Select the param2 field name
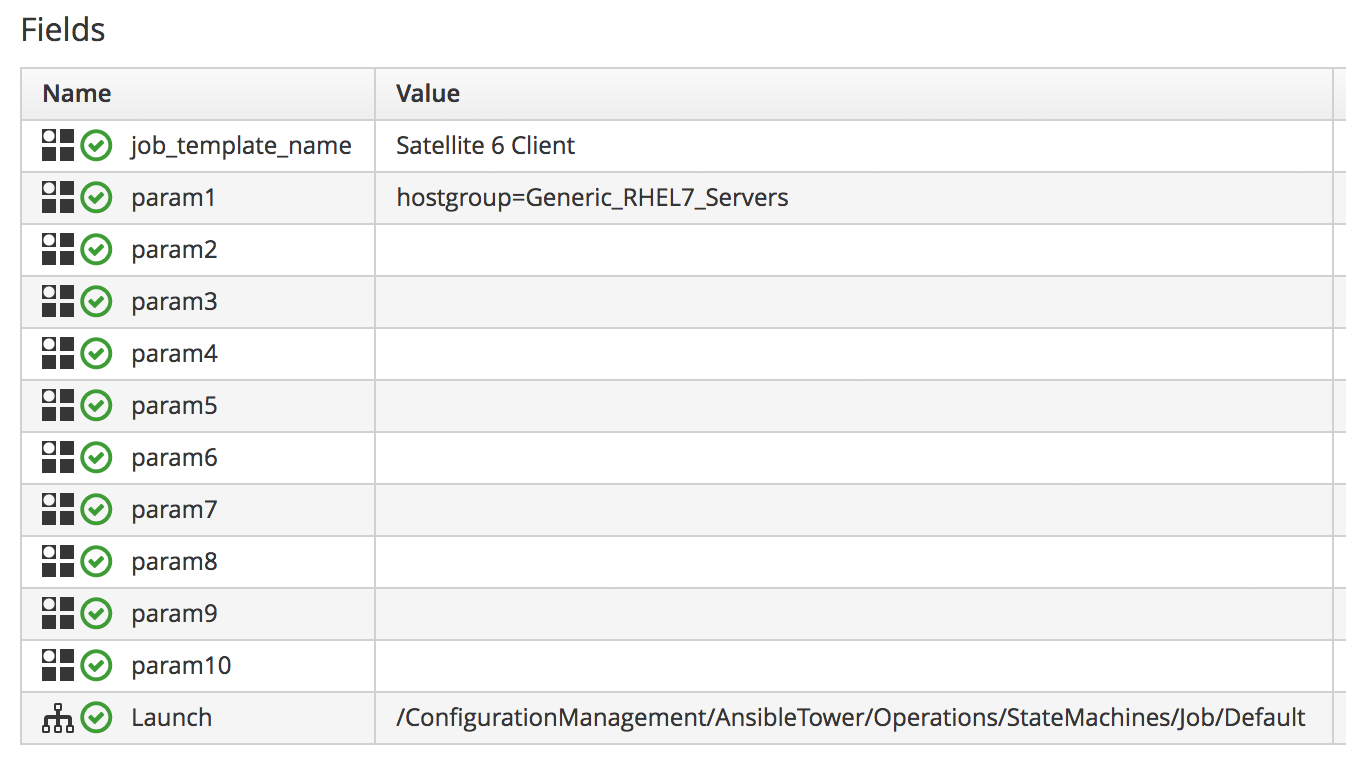The image size is (1346, 758). pos(174,250)
